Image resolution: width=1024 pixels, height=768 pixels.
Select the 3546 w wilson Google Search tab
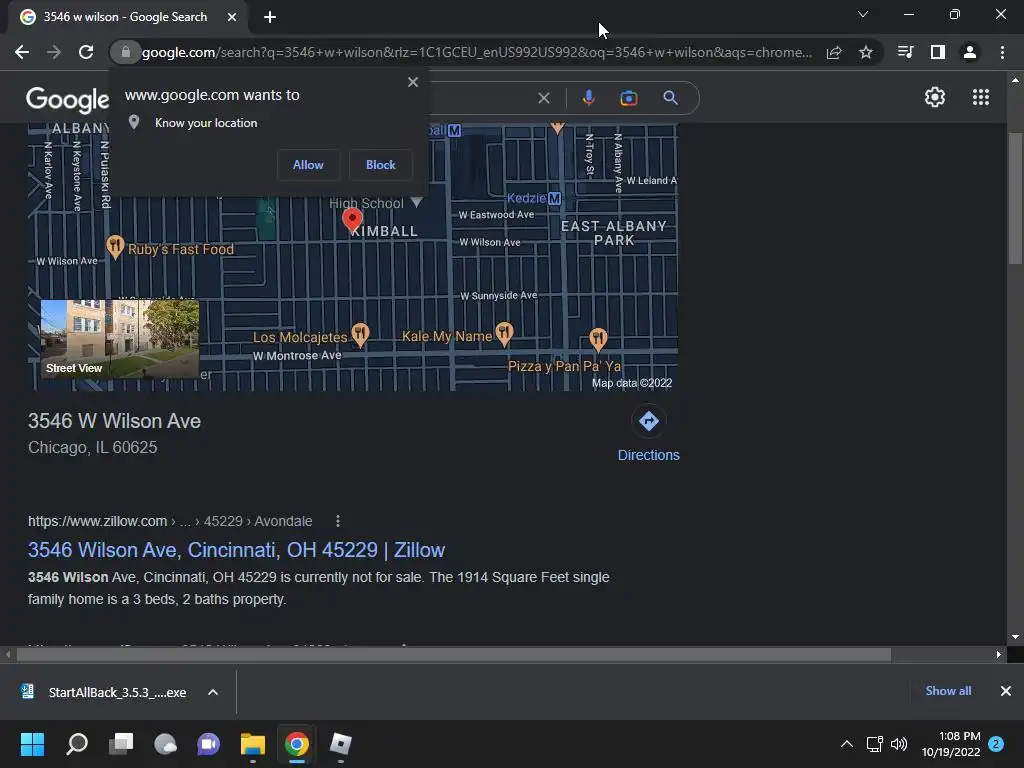pyautogui.click(x=124, y=17)
